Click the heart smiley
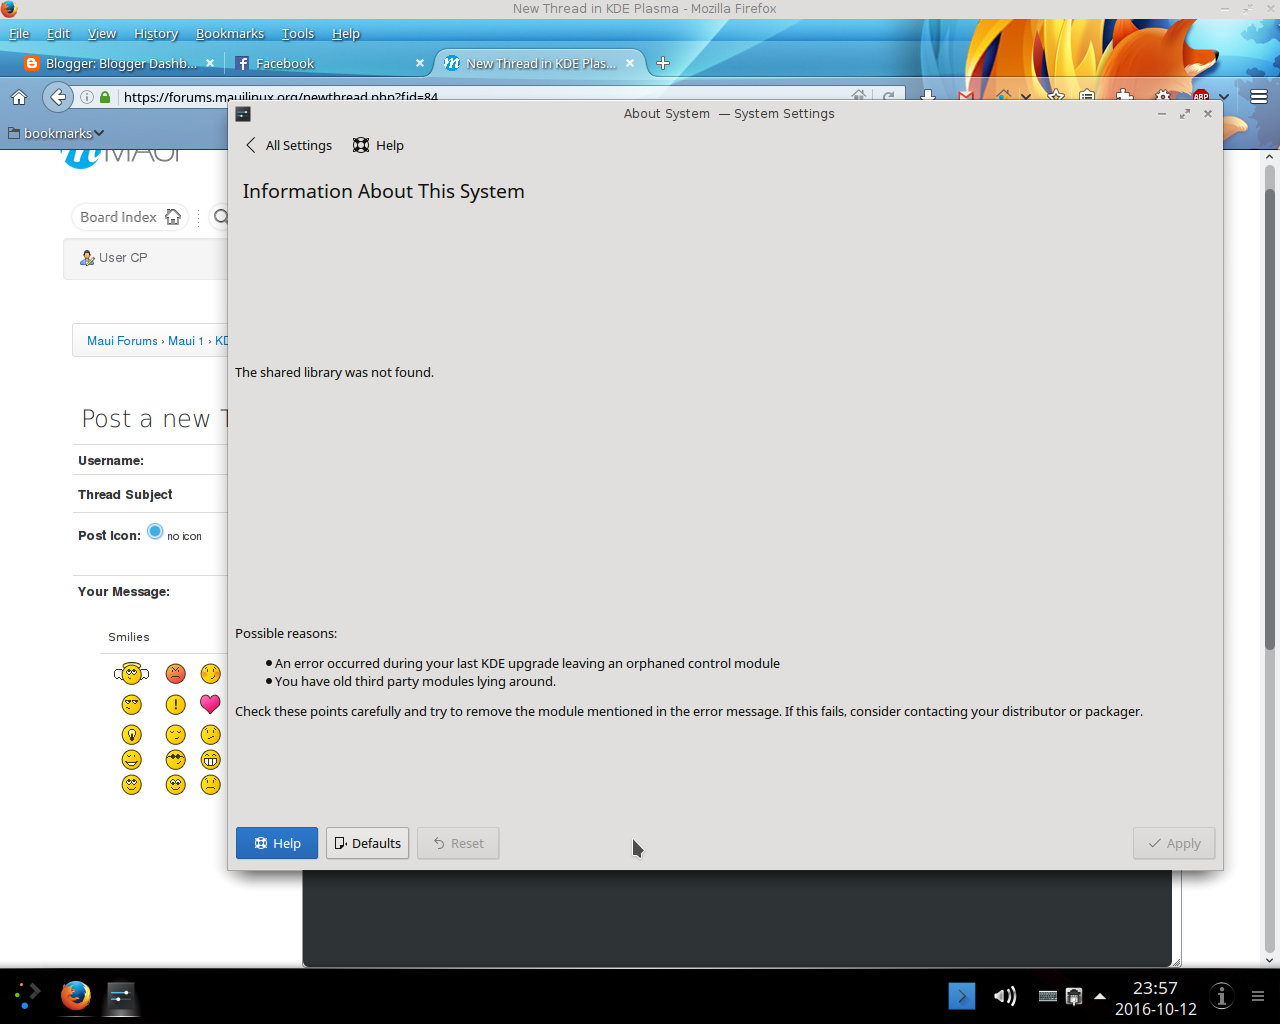1280x1024 pixels. pos(210,704)
